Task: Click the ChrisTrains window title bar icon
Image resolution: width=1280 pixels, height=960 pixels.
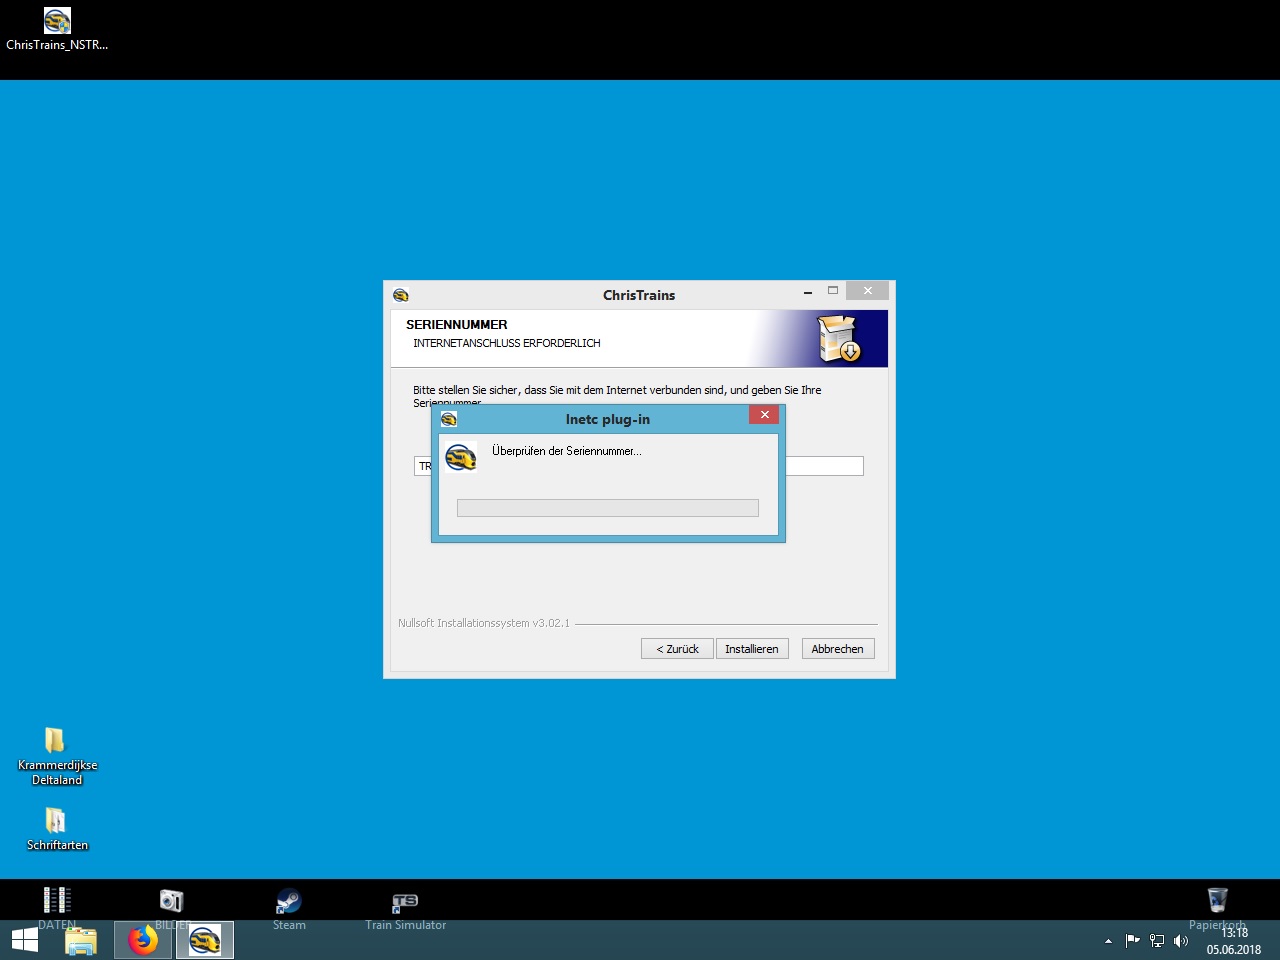Action: 401,295
